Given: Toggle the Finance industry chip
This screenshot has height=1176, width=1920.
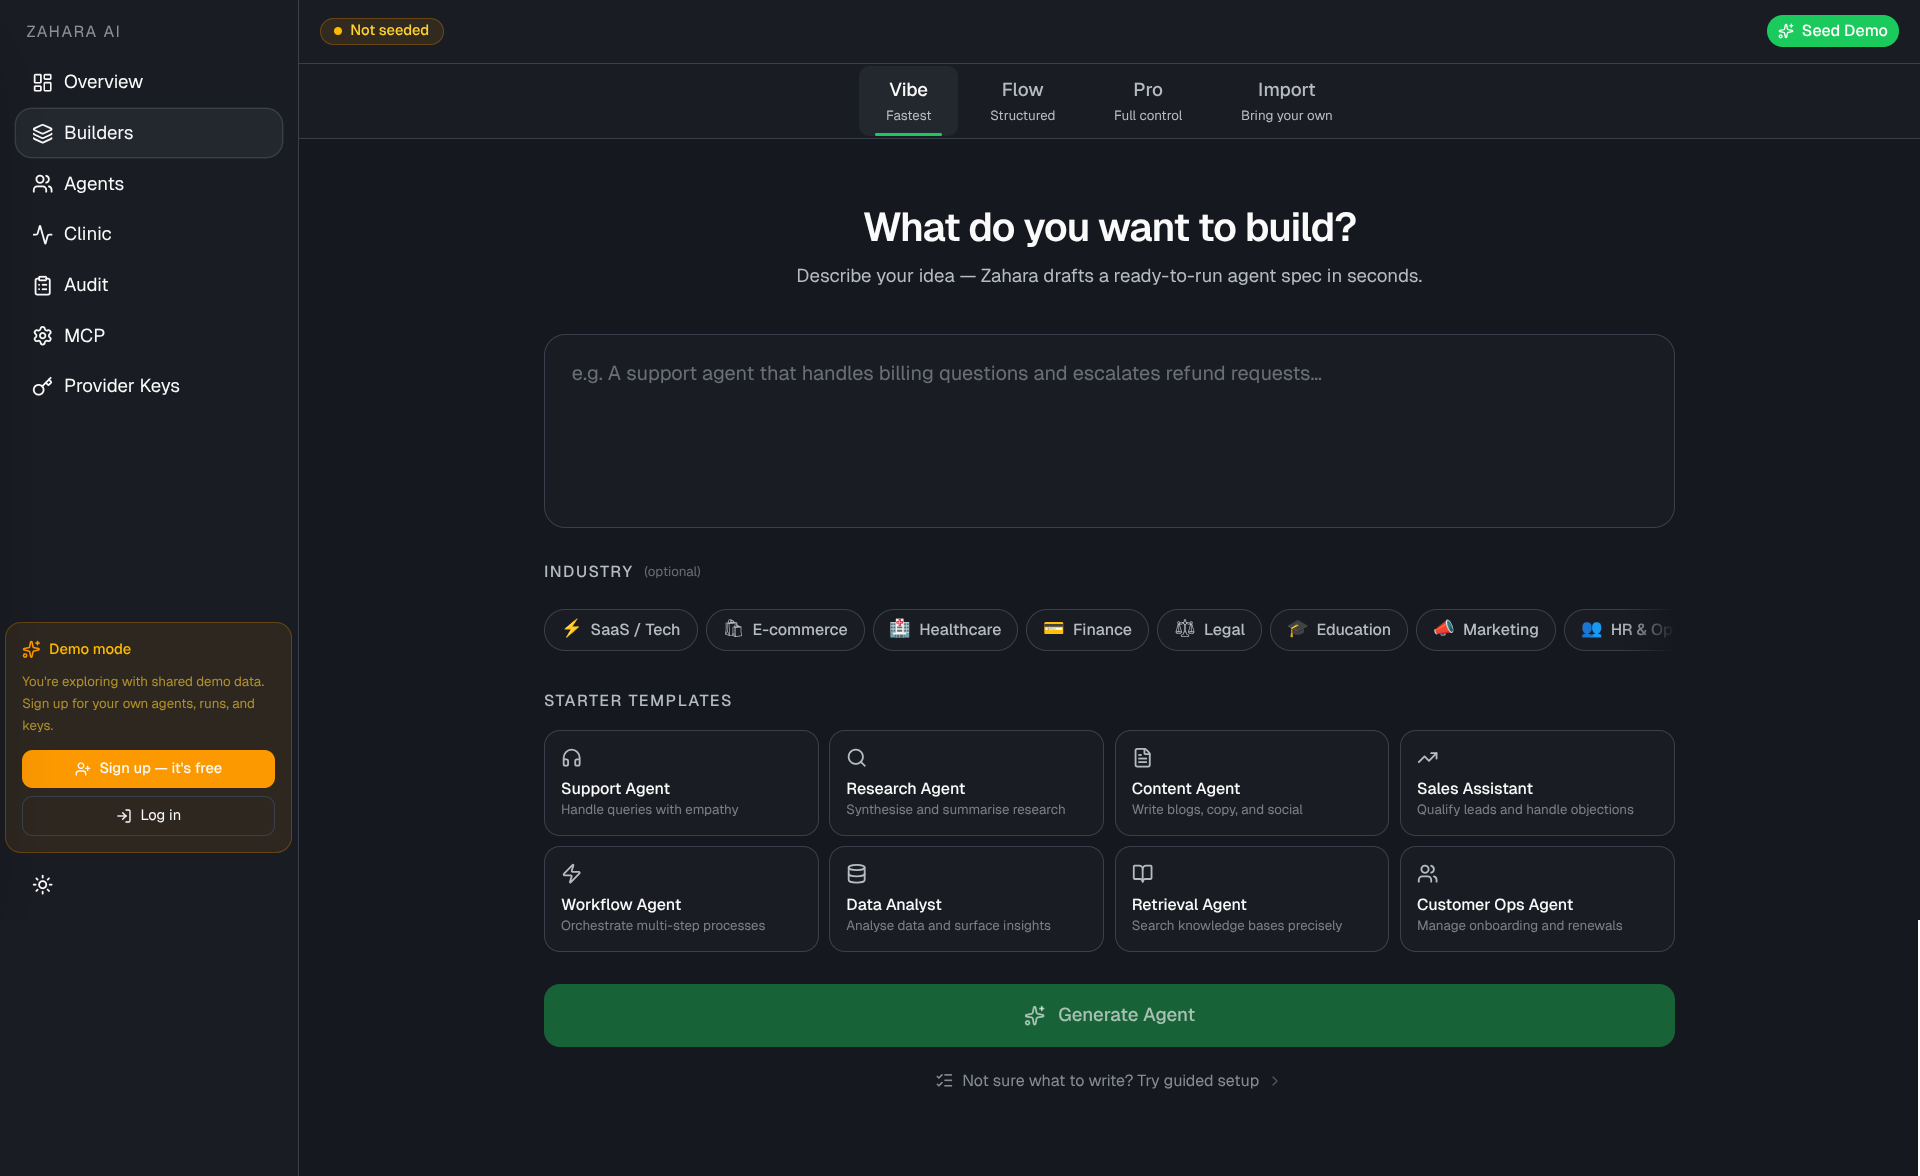Looking at the screenshot, I should (1087, 630).
